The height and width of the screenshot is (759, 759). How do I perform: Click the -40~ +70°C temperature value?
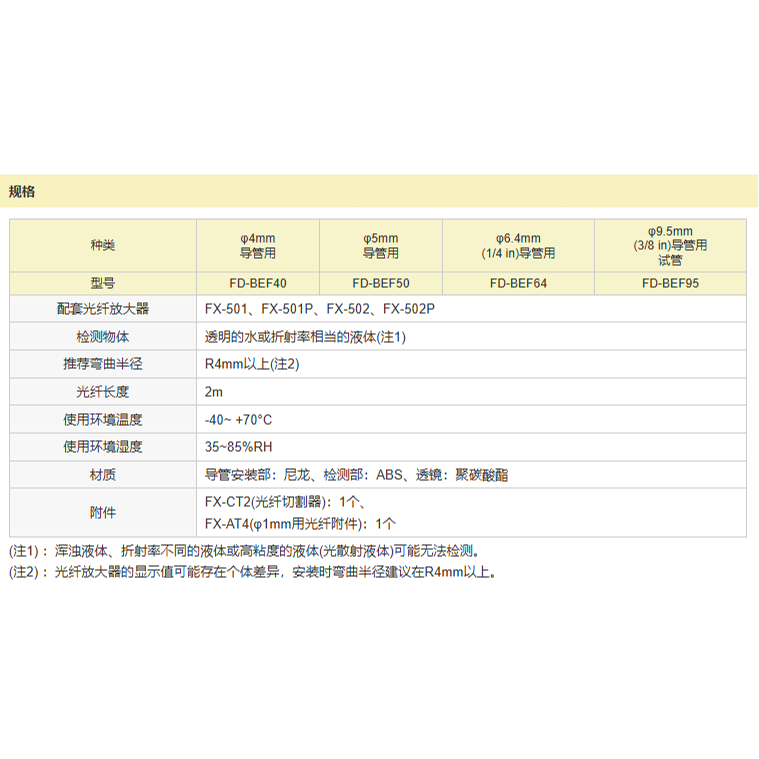pyautogui.click(x=238, y=420)
